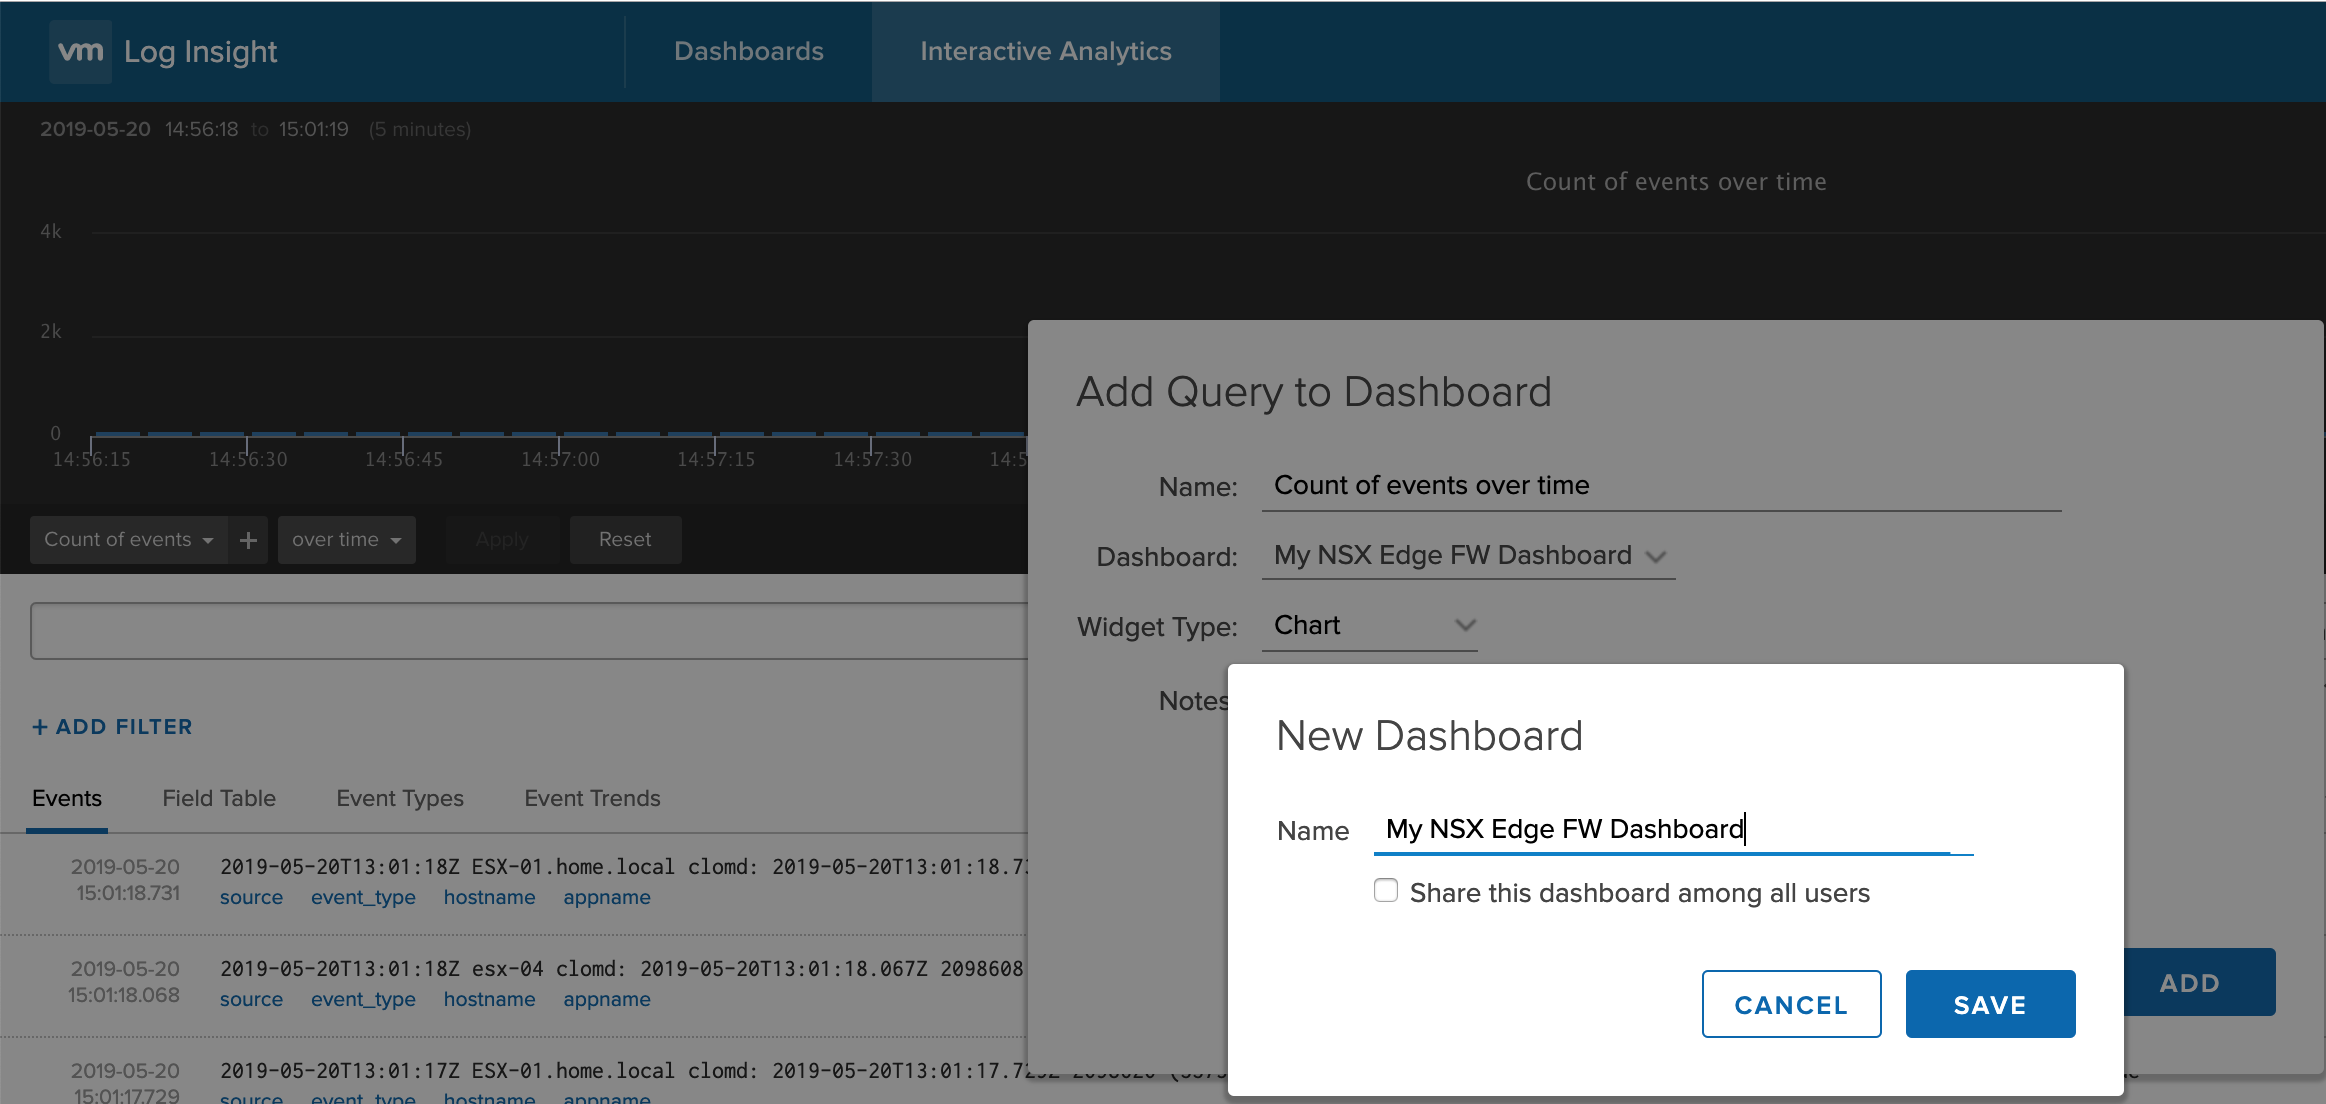The width and height of the screenshot is (2326, 1104).
Task: Click the CANCEL button
Action: point(1791,1004)
